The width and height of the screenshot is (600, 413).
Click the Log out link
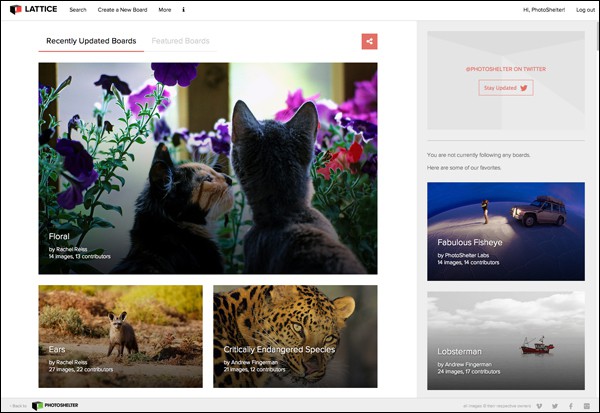click(x=584, y=9)
